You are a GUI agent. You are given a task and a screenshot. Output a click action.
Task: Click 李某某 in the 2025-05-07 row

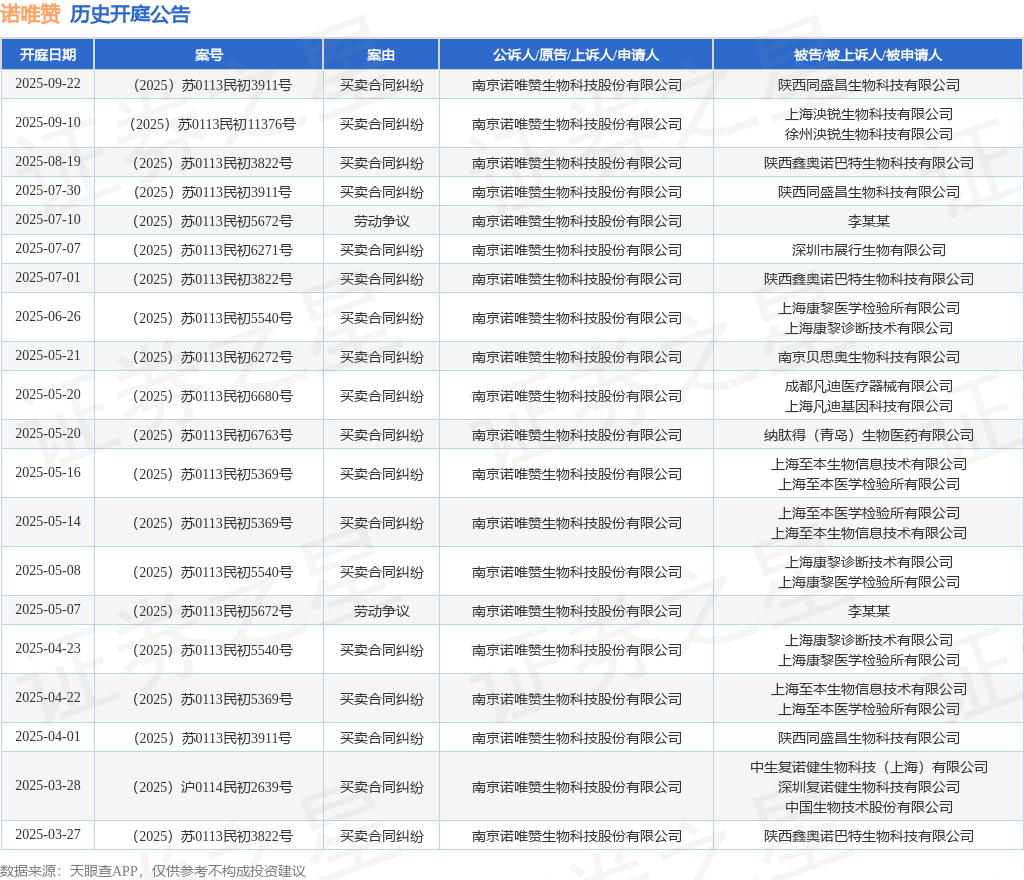click(869, 611)
